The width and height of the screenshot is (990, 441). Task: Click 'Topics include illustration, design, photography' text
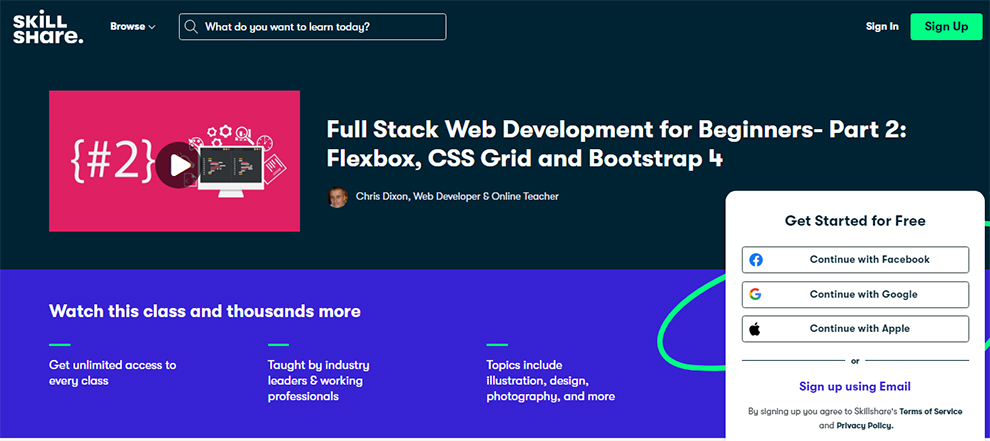(551, 381)
